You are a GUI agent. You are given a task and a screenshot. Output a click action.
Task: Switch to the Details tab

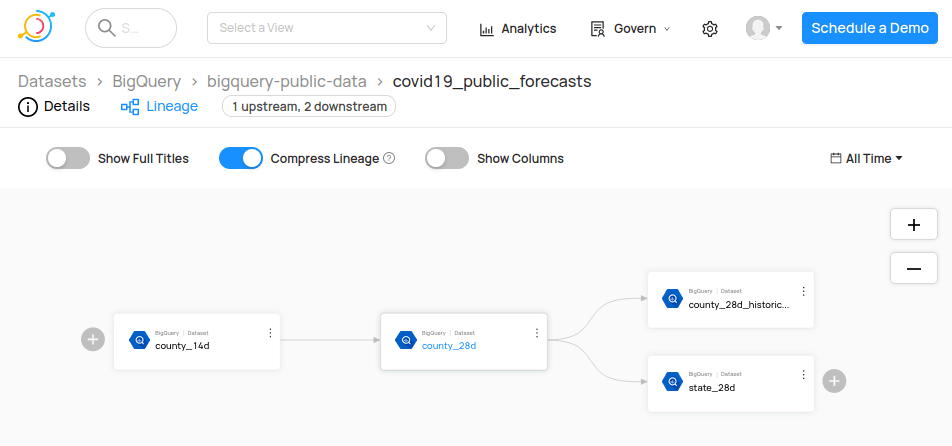pyautogui.click(x=54, y=106)
